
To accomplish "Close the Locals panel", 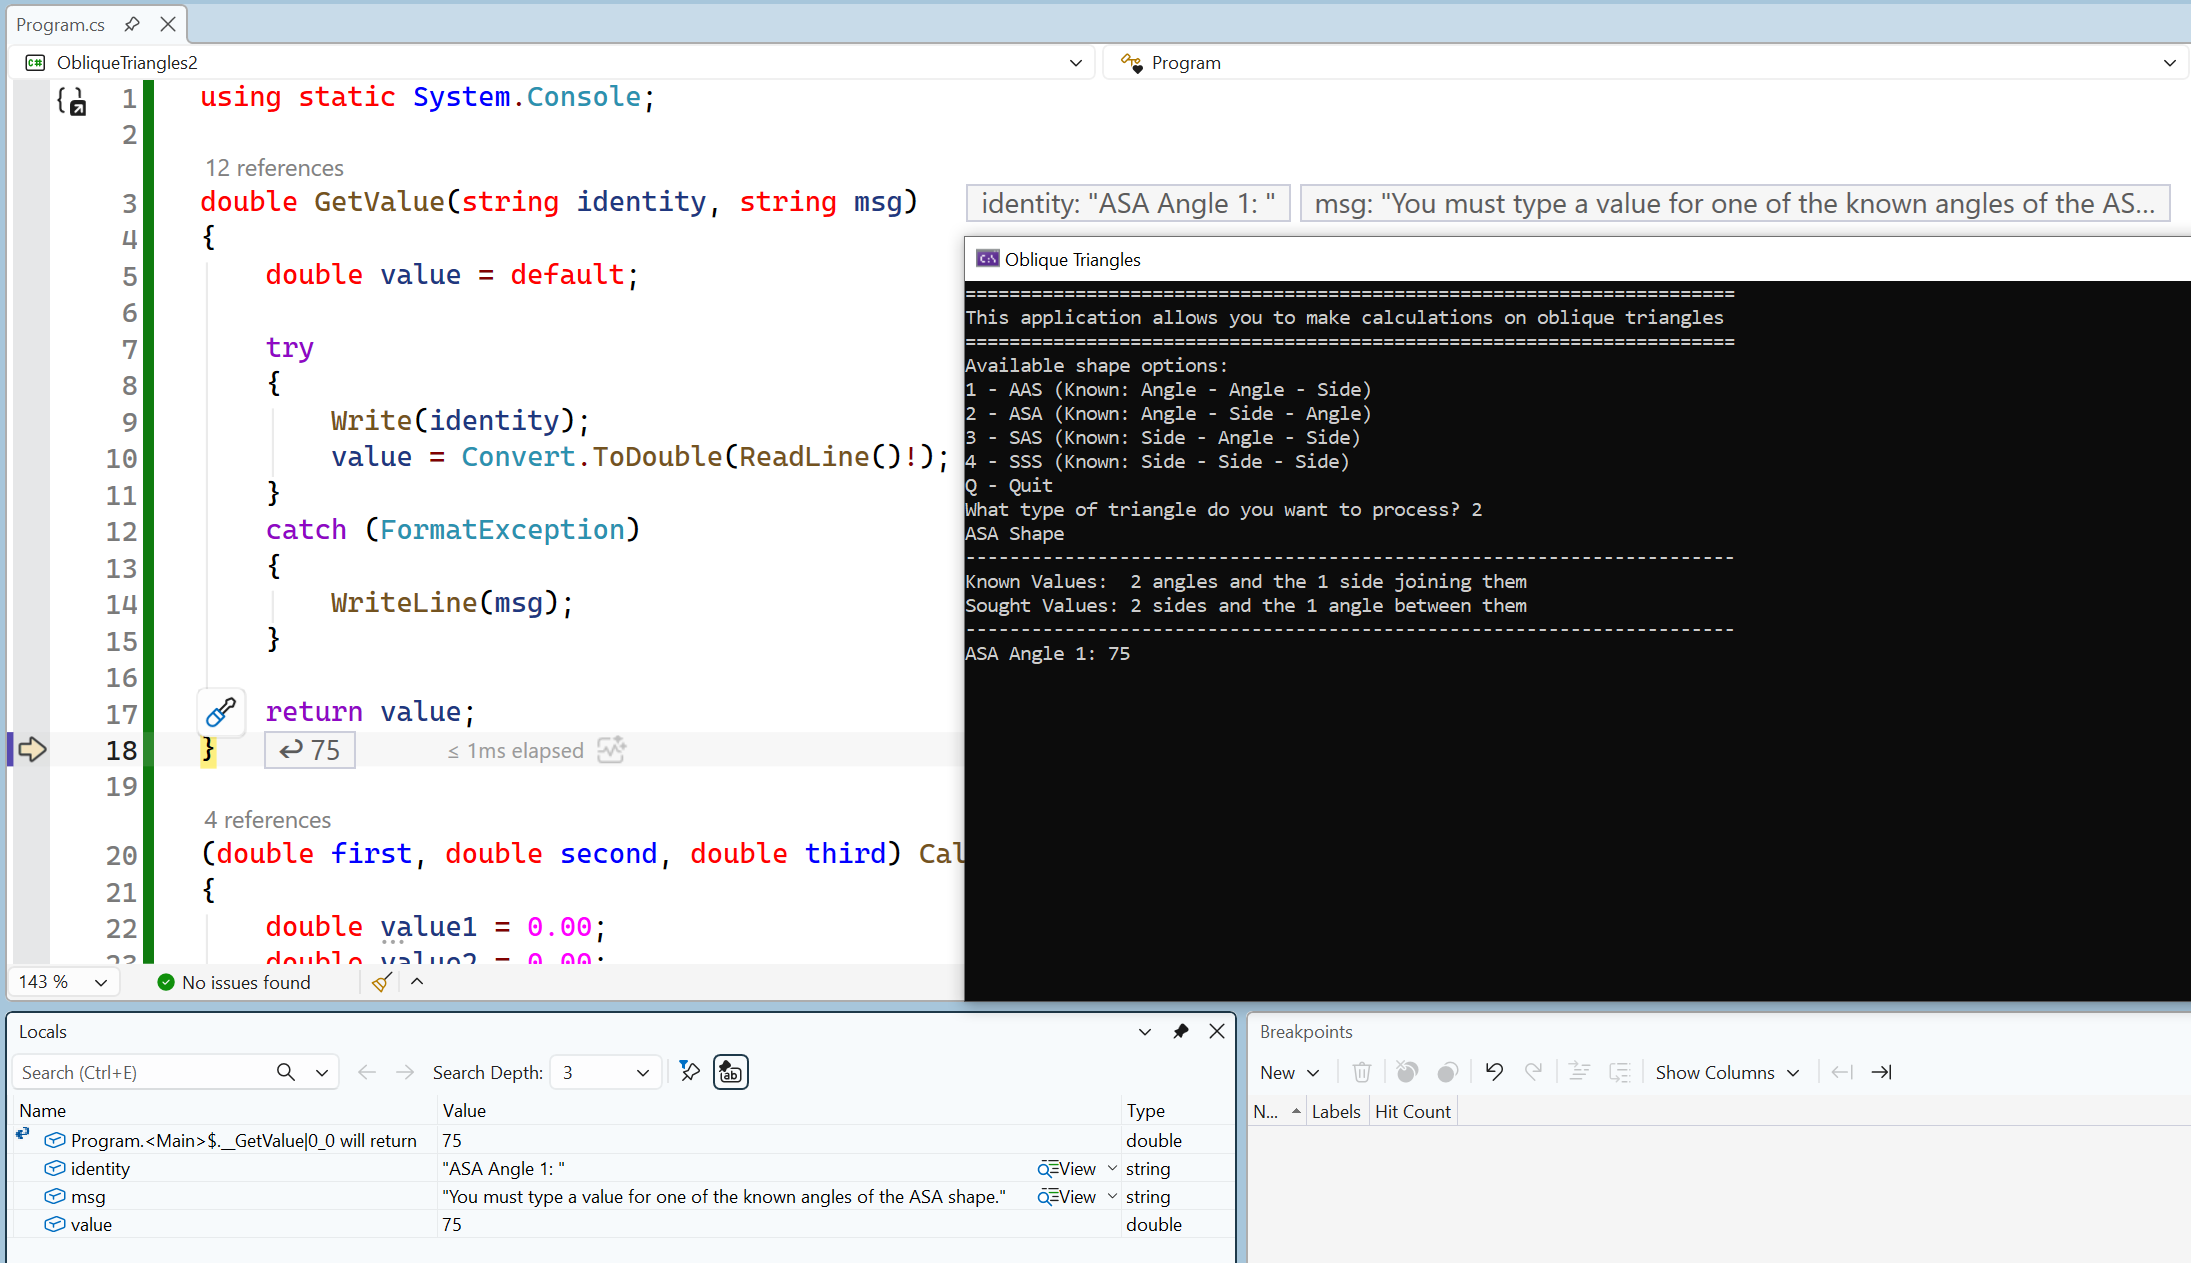I will tap(1217, 1031).
